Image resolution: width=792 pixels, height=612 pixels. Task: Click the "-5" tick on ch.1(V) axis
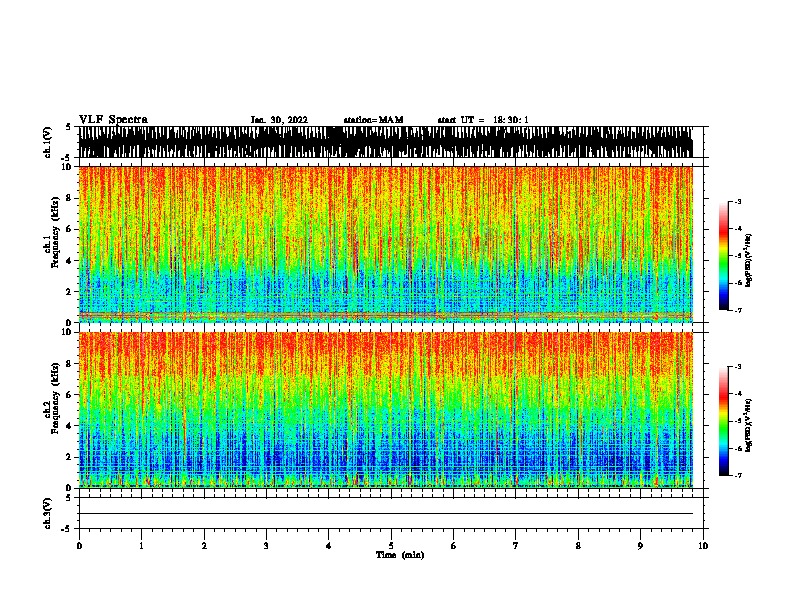tap(67, 158)
